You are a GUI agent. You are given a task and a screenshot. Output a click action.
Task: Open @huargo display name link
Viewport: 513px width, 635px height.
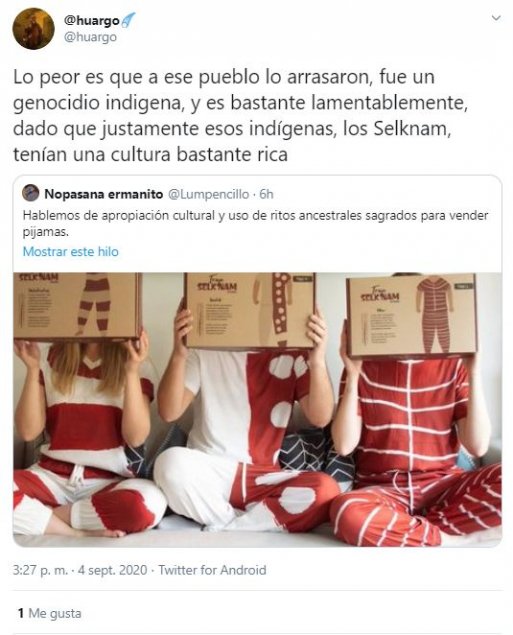click(92, 20)
